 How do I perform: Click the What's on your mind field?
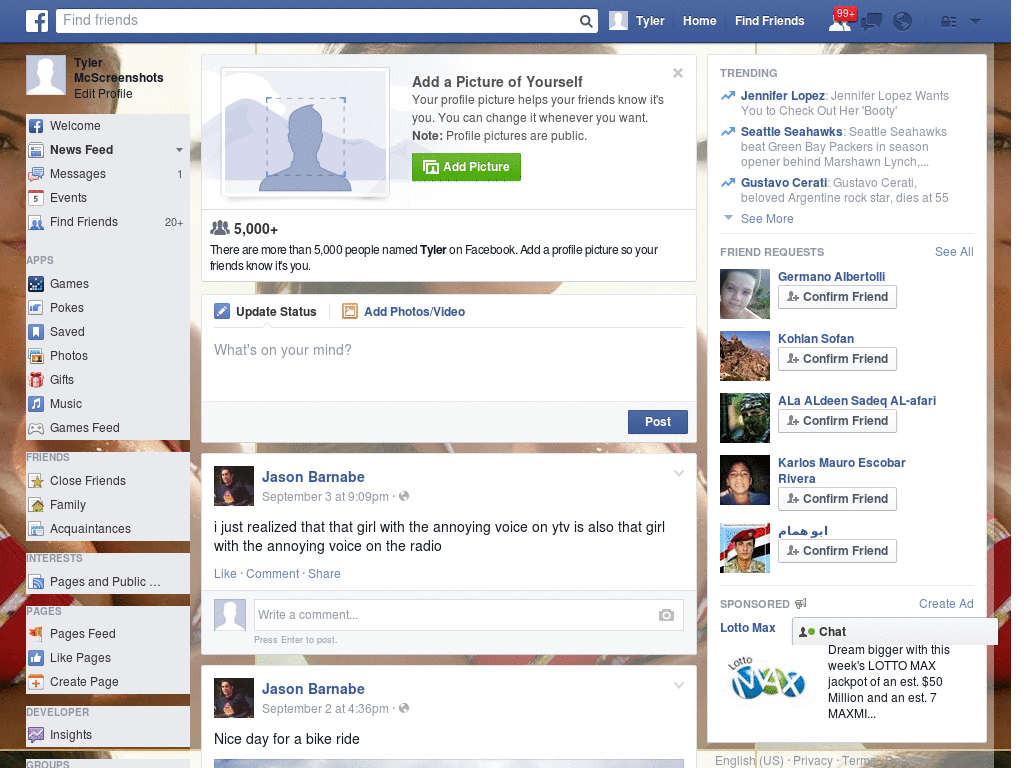tap(449, 364)
